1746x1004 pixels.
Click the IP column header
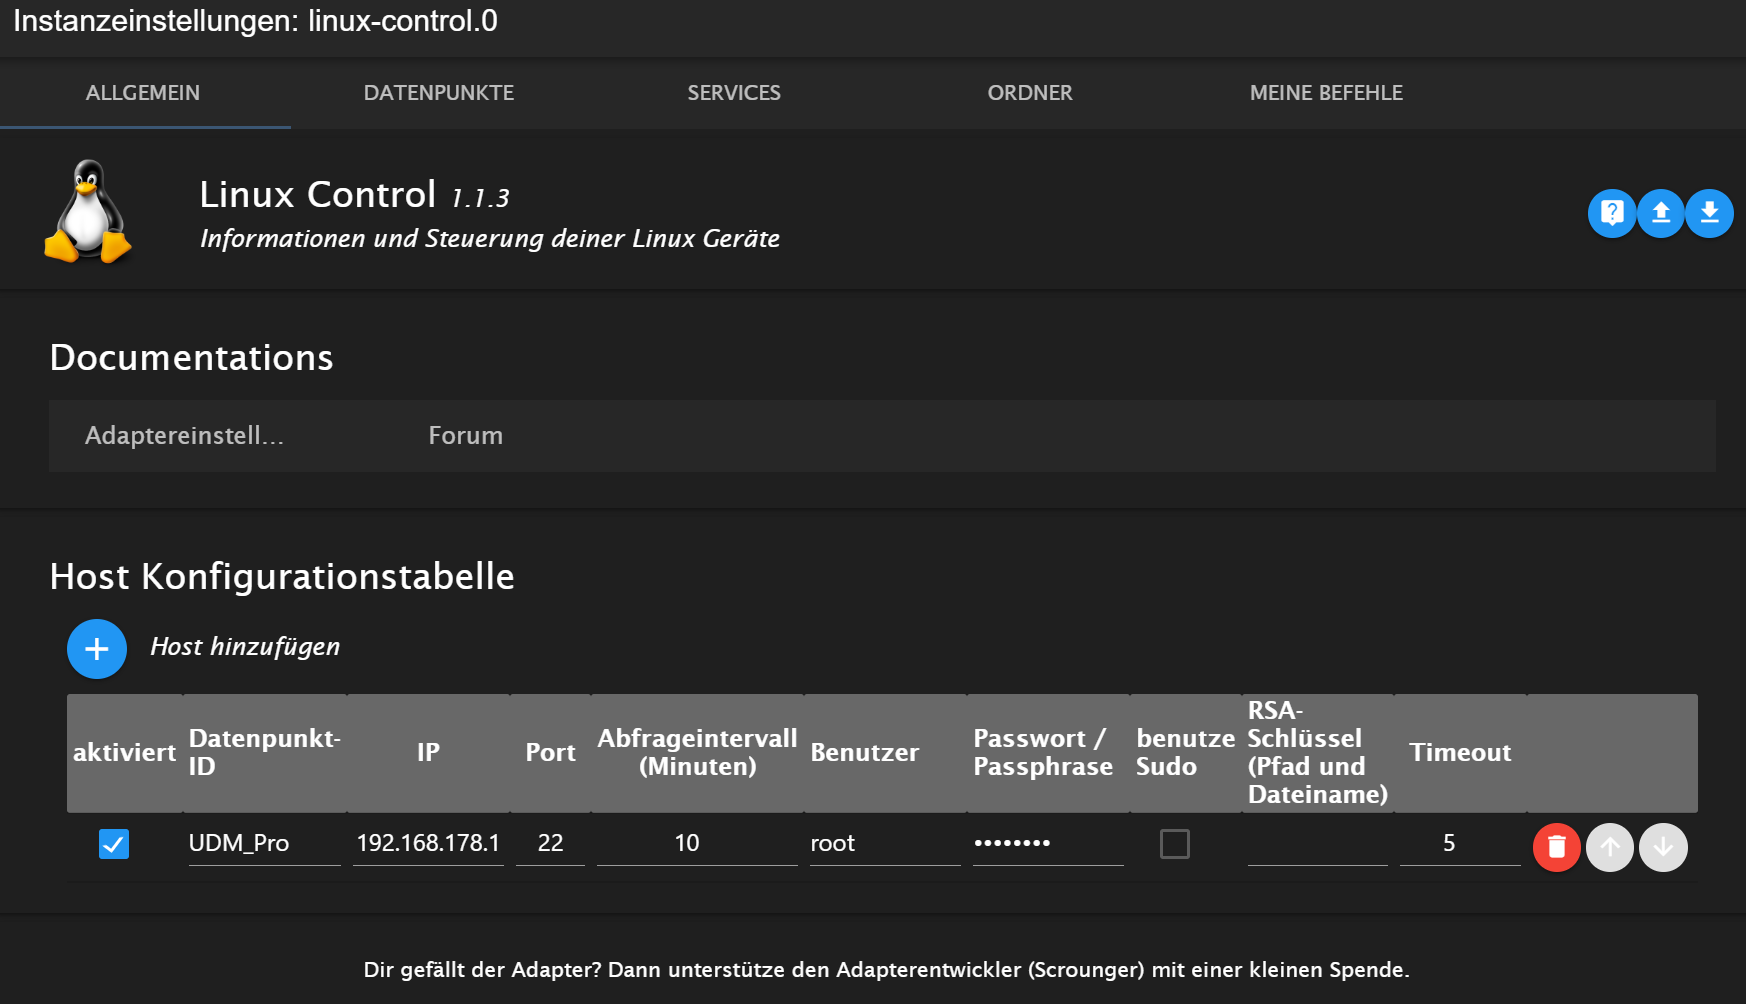click(x=428, y=752)
